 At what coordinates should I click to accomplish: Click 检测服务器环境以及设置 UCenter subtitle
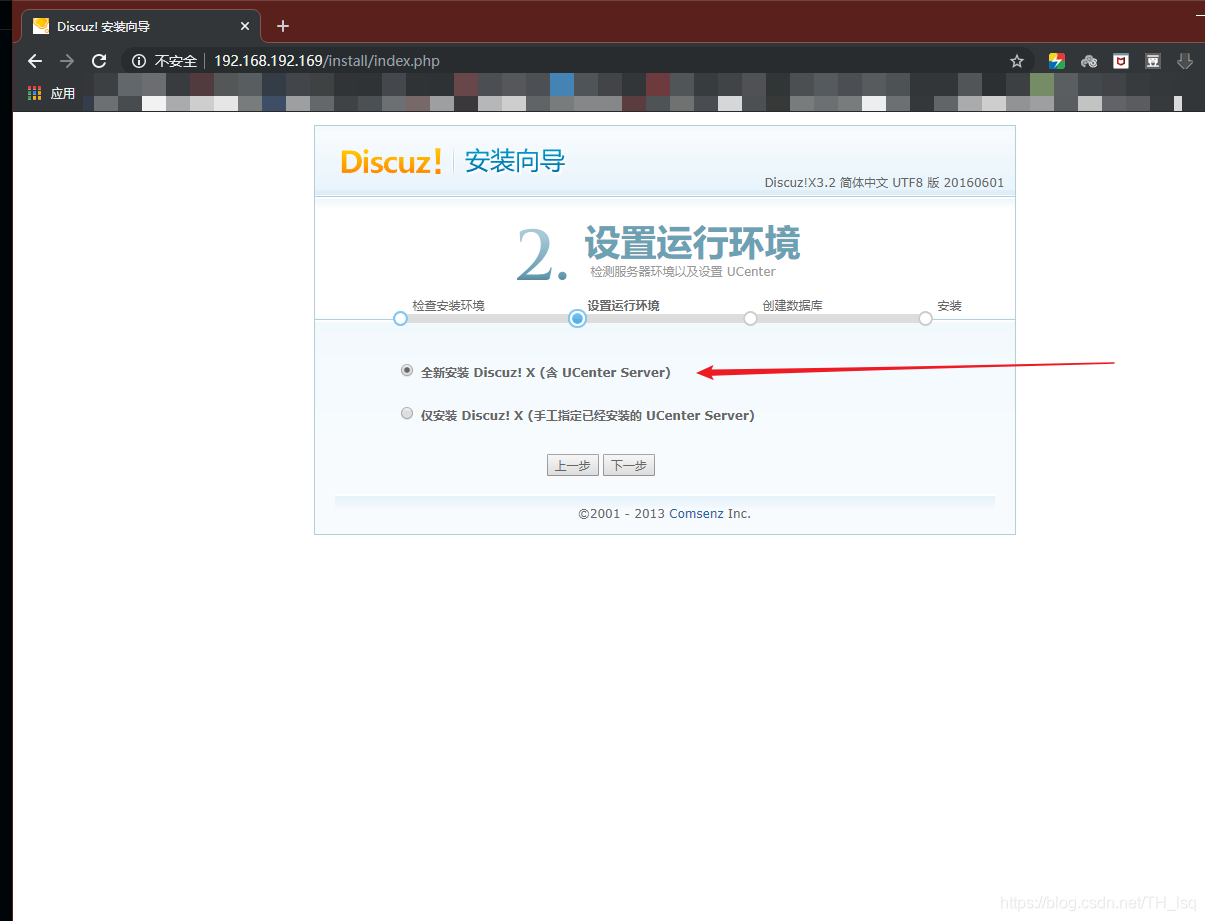coord(683,271)
